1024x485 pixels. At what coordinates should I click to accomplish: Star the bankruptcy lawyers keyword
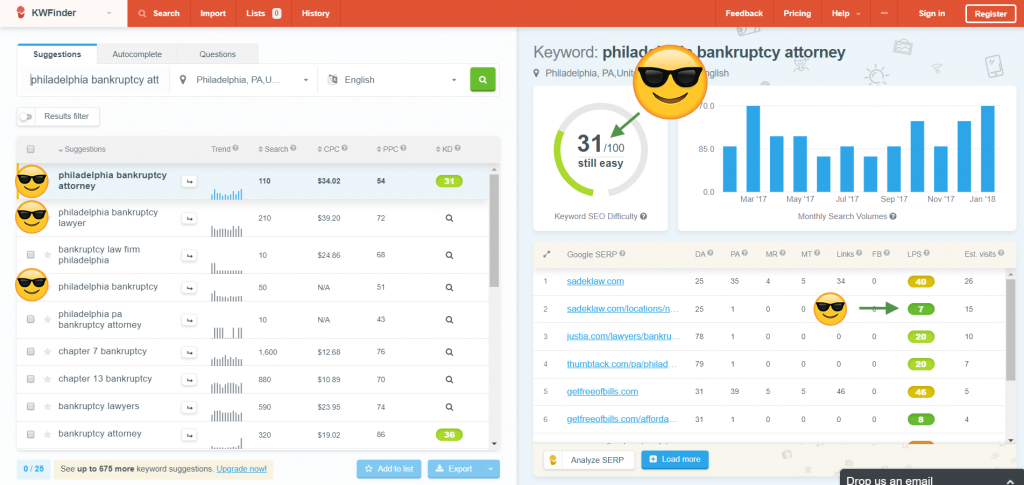tap(46, 407)
